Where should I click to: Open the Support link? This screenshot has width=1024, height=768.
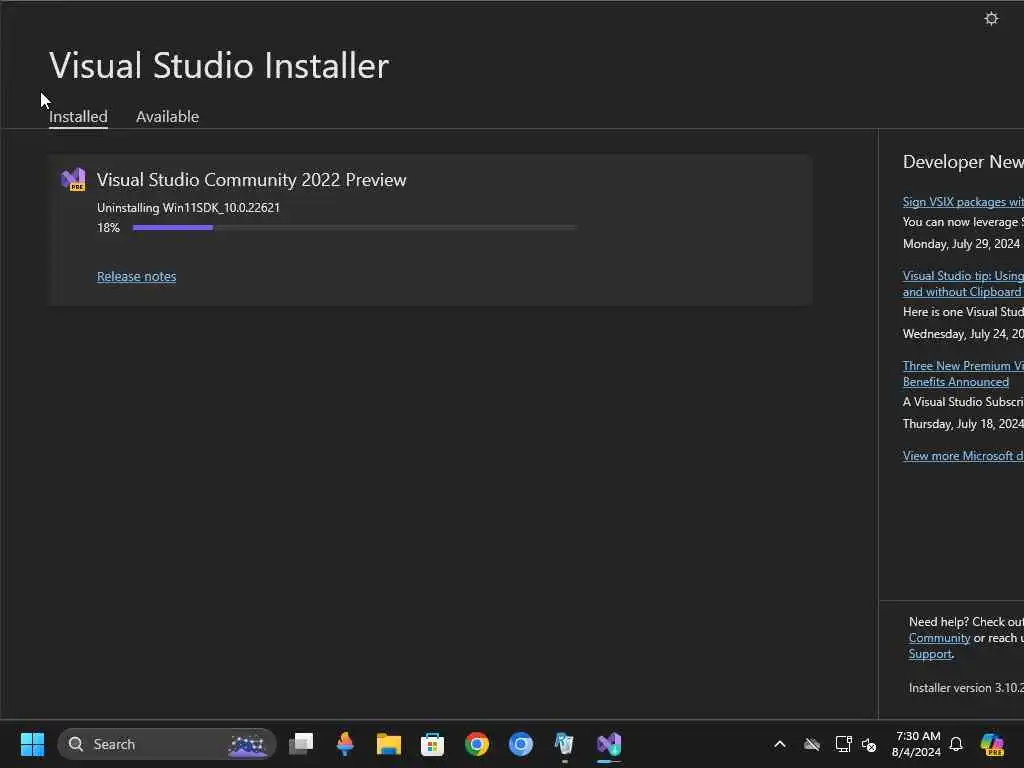click(930, 654)
